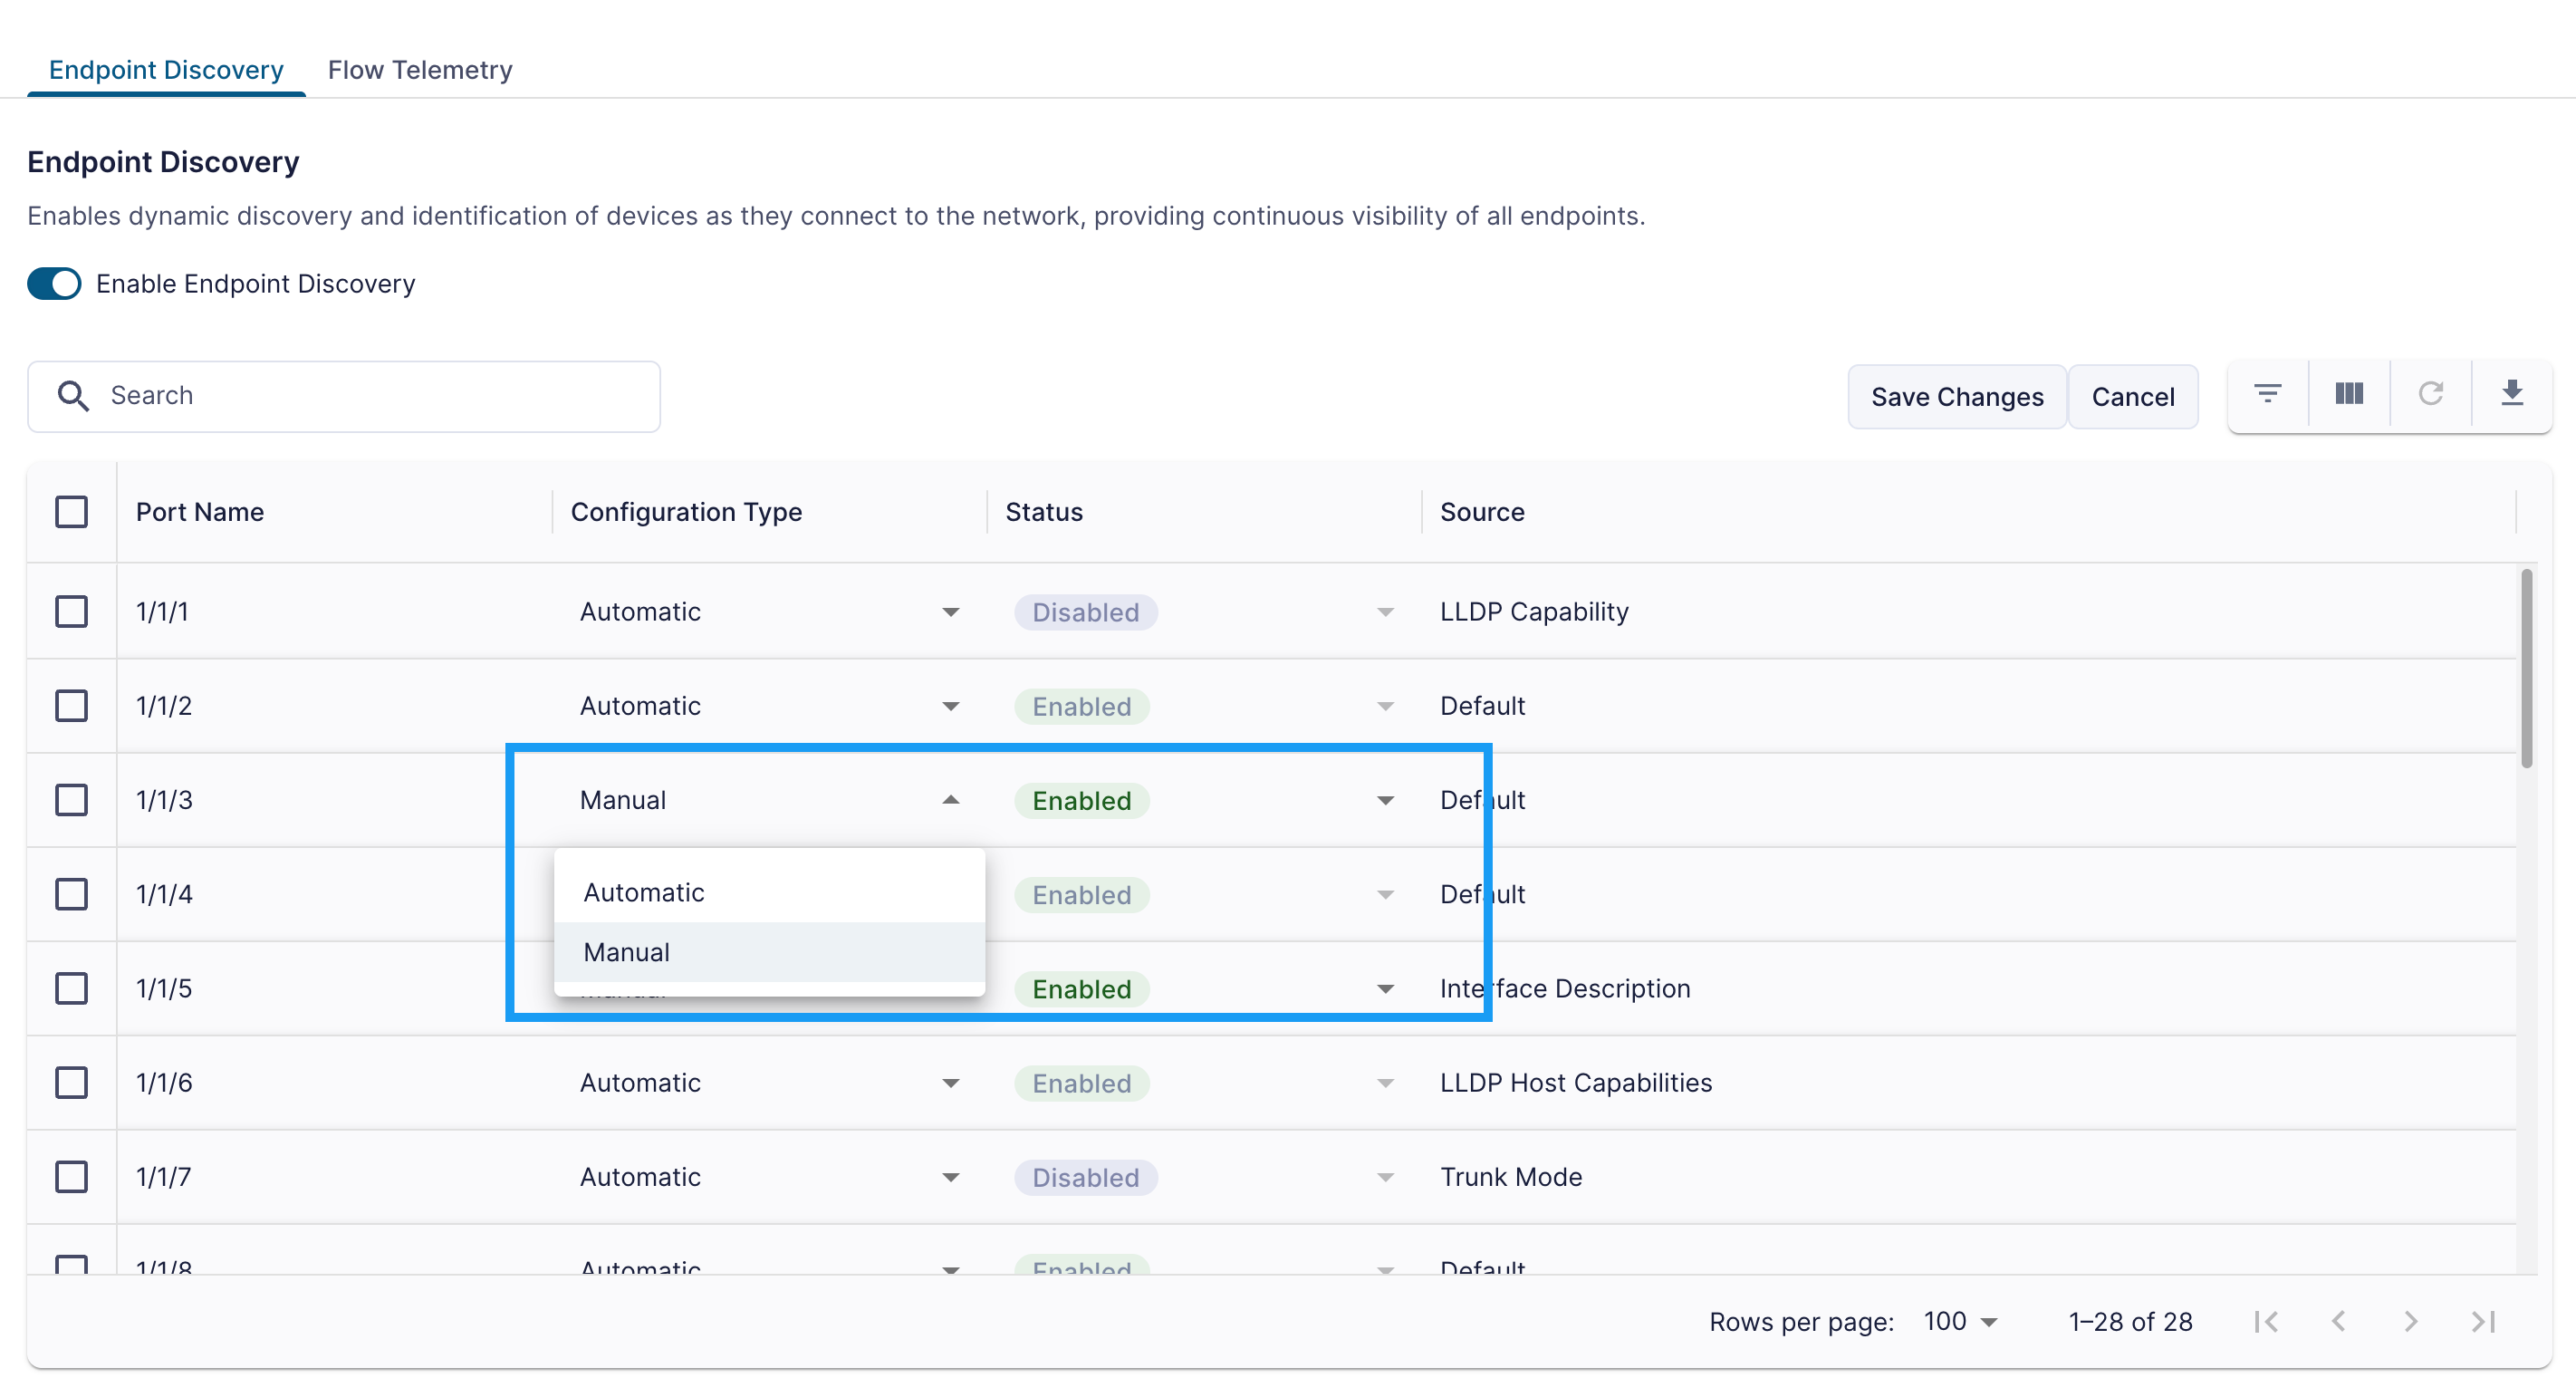Check the box for port 1/1/6
Viewport: 2576px width, 1397px height.
pyautogui.click(x=71, y=1083)
